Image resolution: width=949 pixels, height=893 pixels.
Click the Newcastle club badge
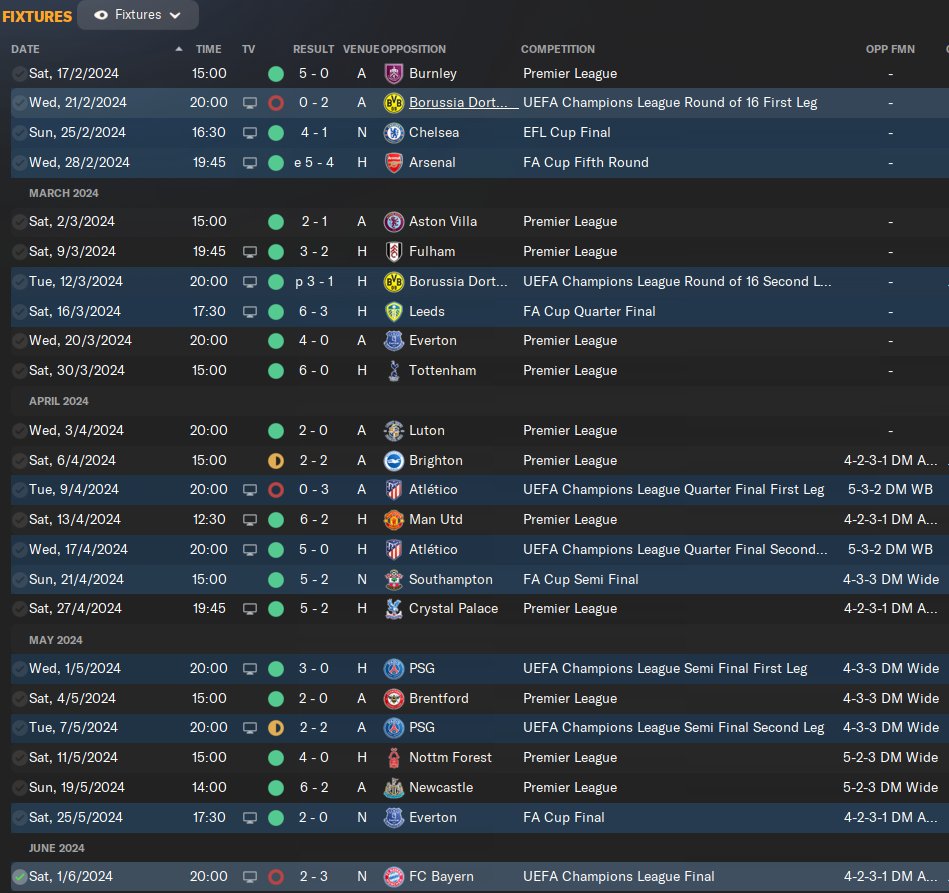[394, 788]
